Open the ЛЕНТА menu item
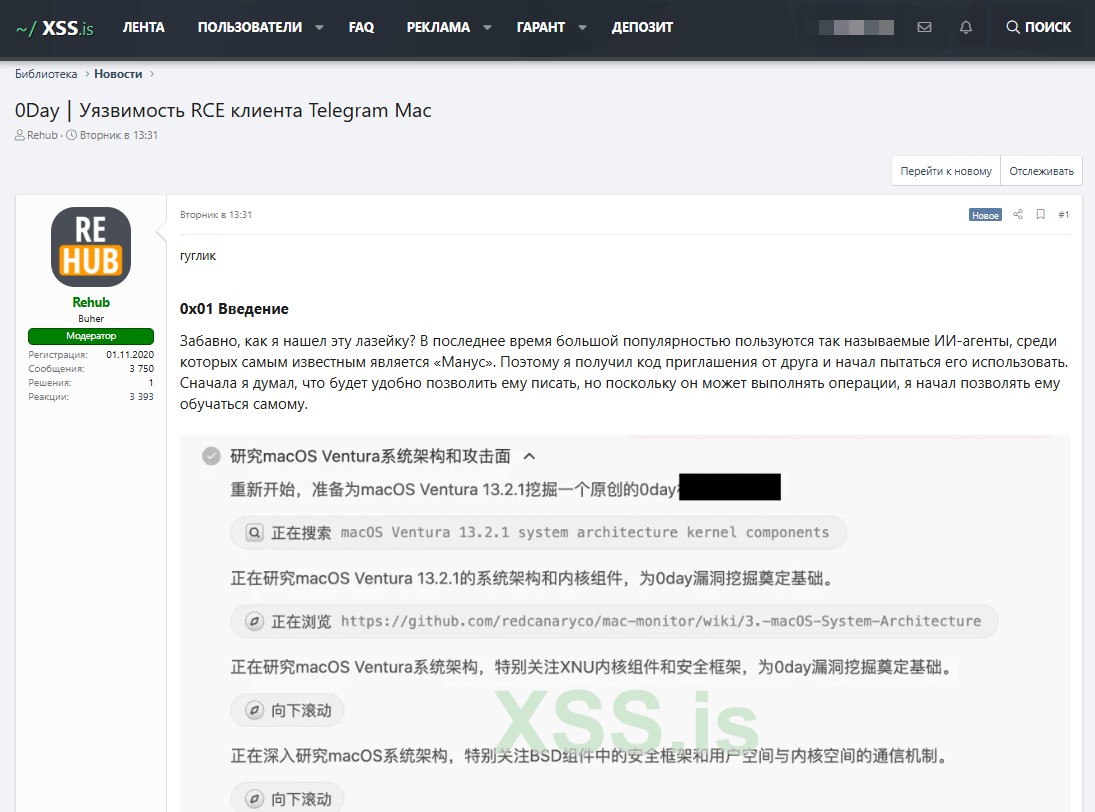 pyautogui.click(x=143, y=27)
